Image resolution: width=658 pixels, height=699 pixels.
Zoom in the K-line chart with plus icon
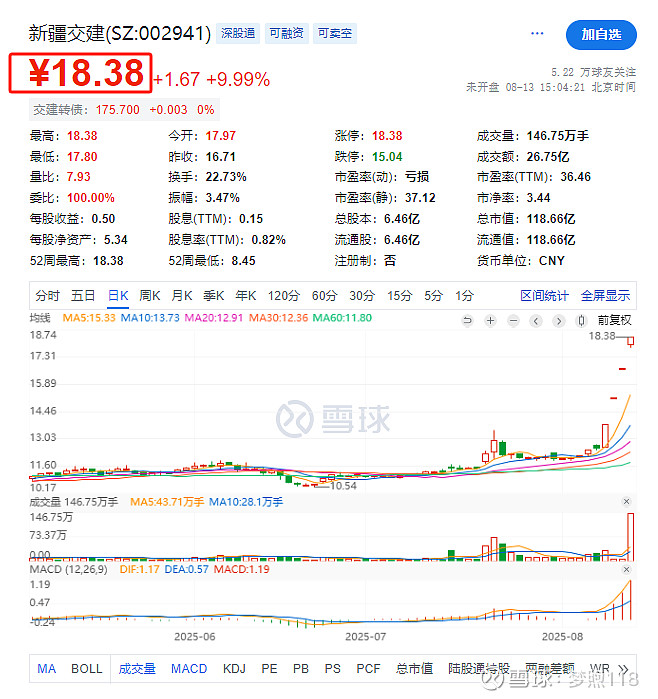pyautogui.click(x=490, y=321)
